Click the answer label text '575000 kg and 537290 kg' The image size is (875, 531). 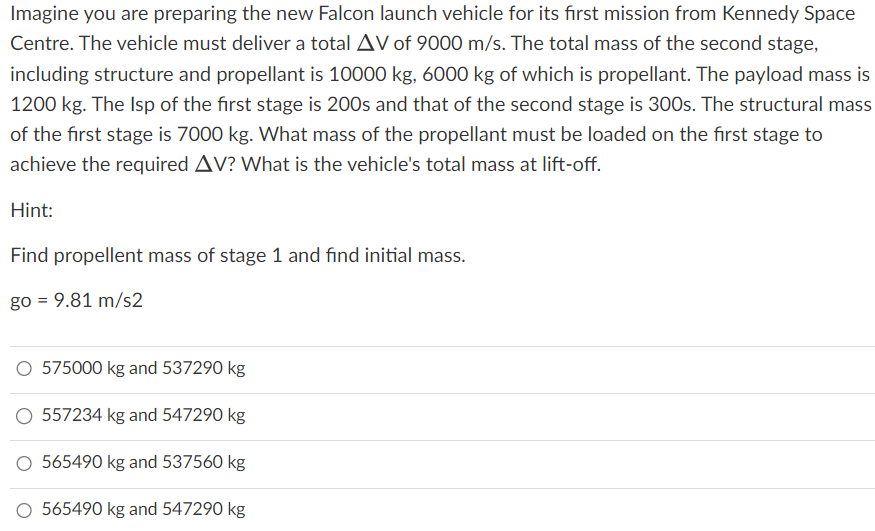click(143, 368)
